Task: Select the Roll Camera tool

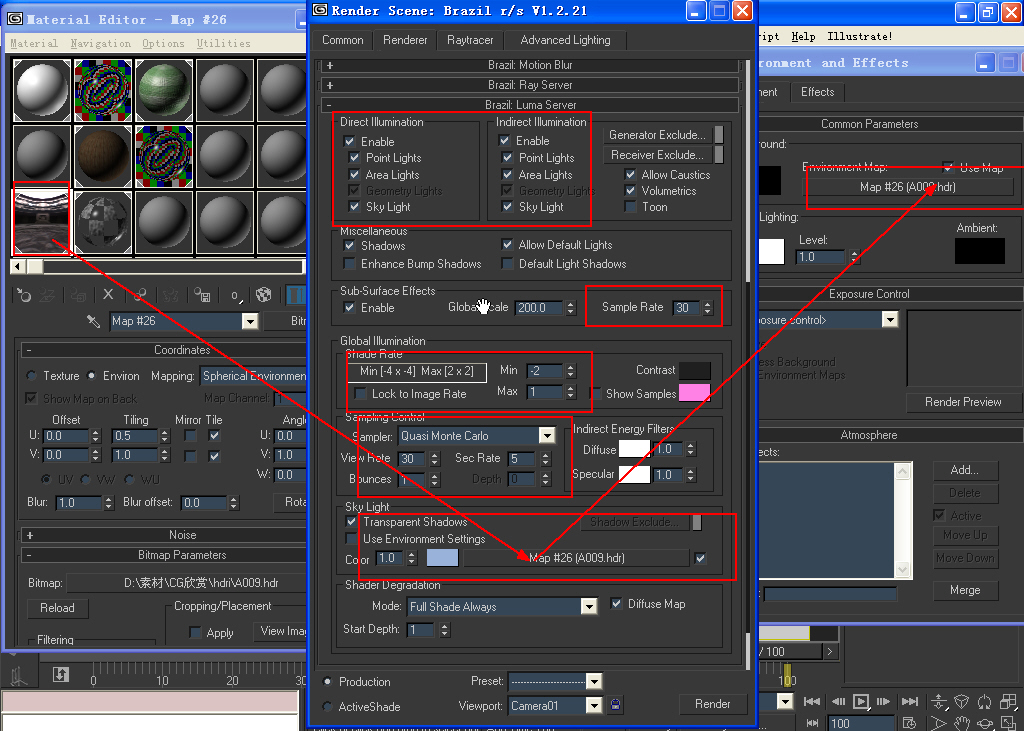Action: [984, 702]
